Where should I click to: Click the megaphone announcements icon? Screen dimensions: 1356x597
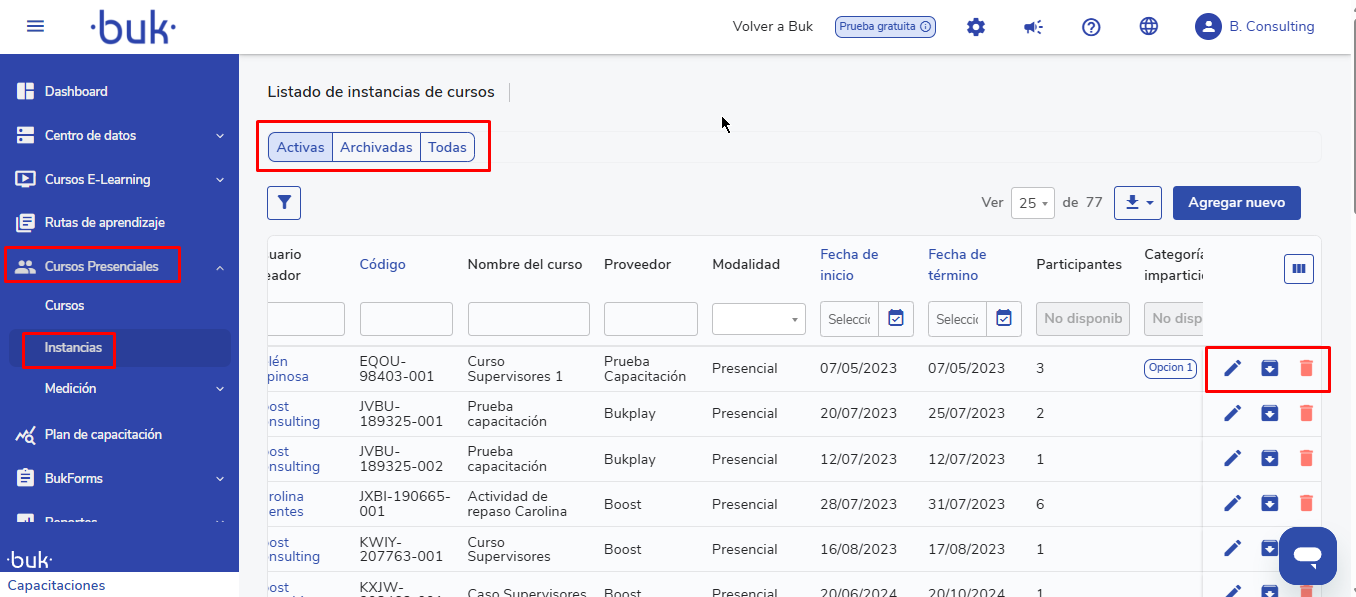pyautogui.click(x=1033, y=27)
